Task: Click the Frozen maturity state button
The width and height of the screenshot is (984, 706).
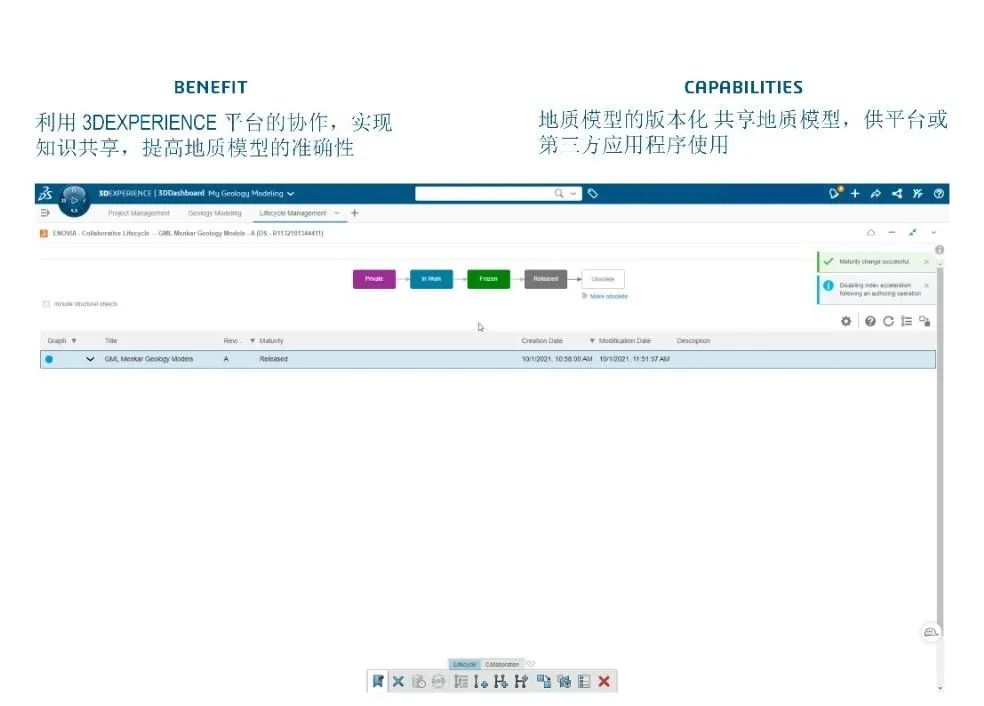Action: 488,279
